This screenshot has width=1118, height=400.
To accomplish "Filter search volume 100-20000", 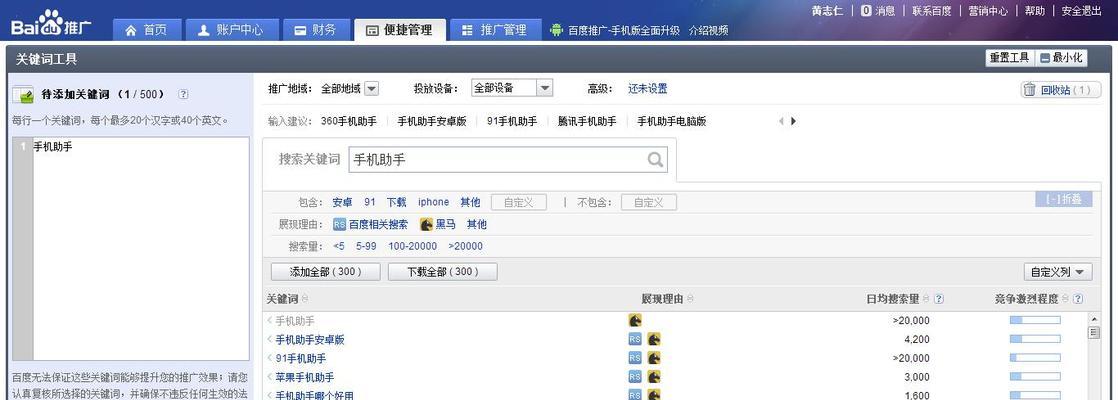I will [412, 246].
